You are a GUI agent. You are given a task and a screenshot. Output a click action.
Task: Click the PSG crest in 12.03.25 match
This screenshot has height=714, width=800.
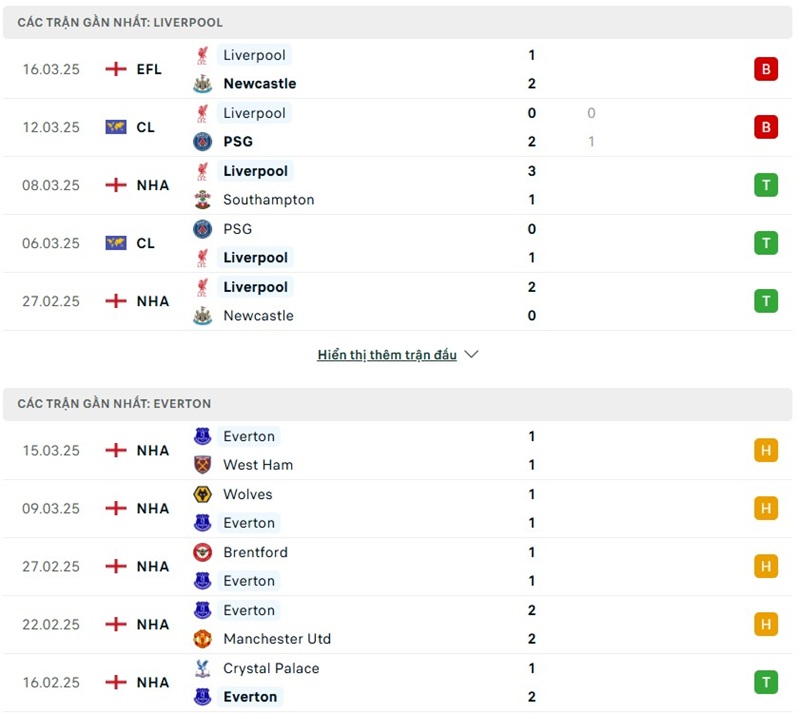point(203,142)
